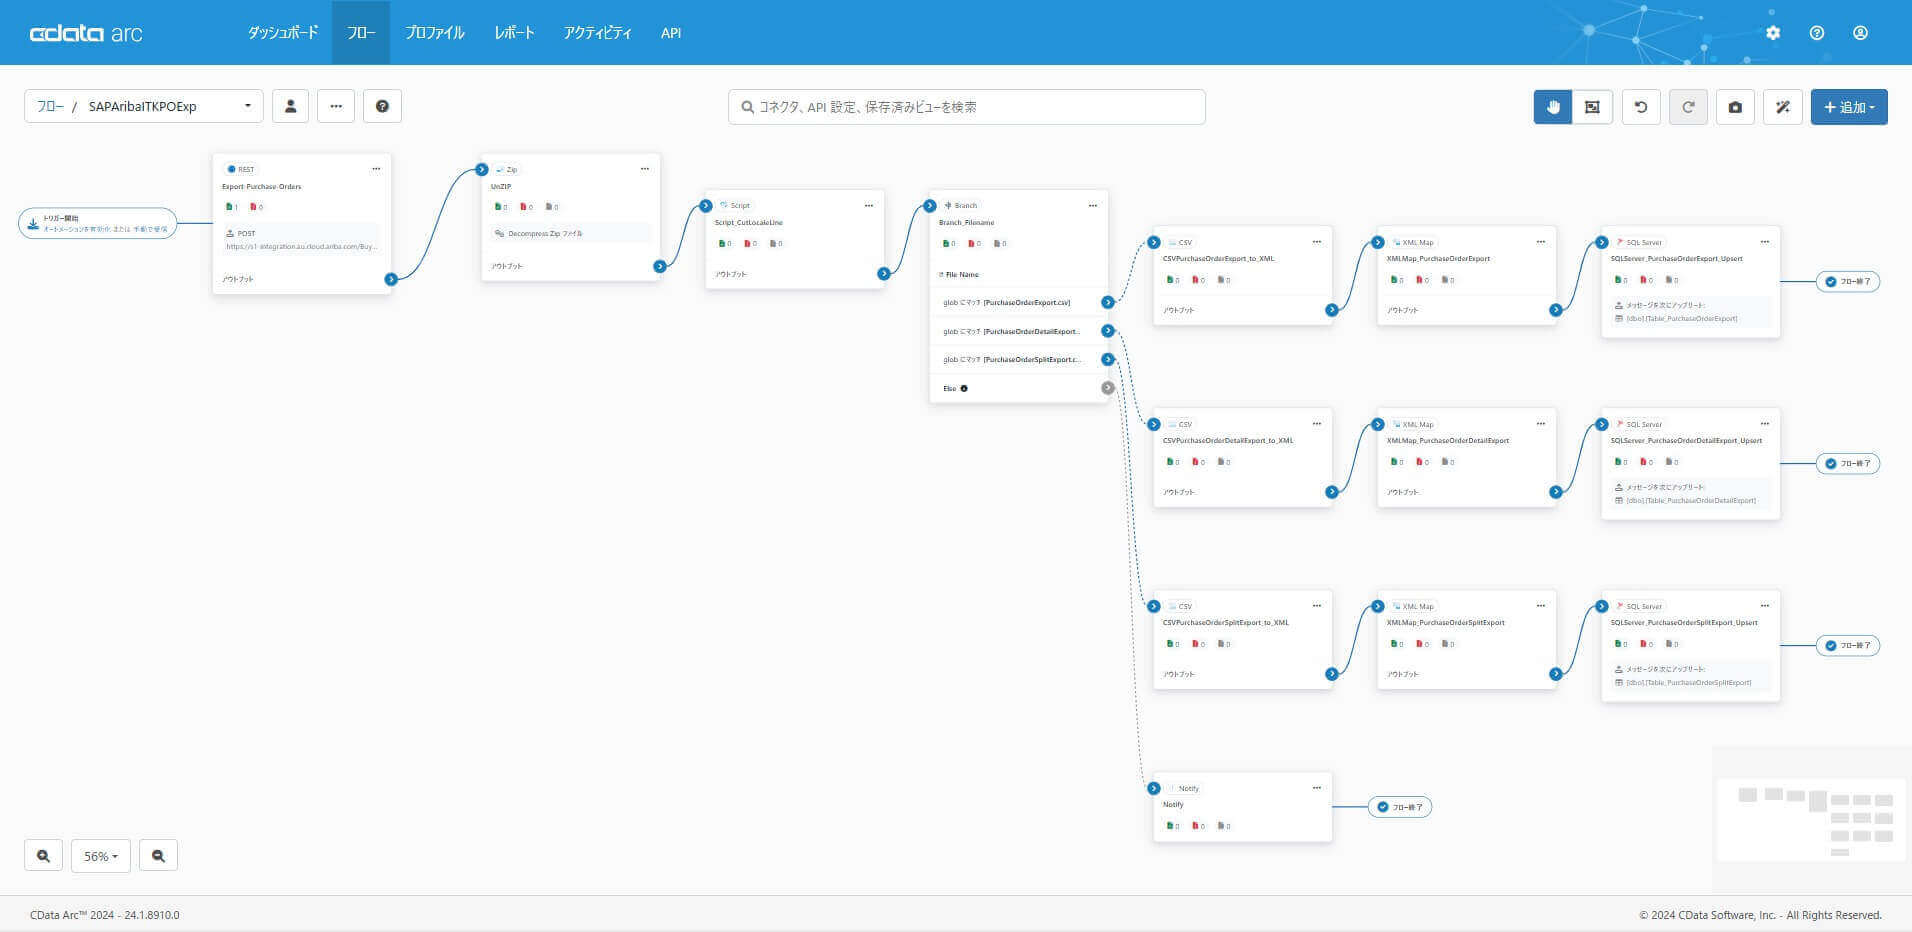Screen dimensions: 1912x932
Task: Open the user account icon
Action: point(1861,32)
